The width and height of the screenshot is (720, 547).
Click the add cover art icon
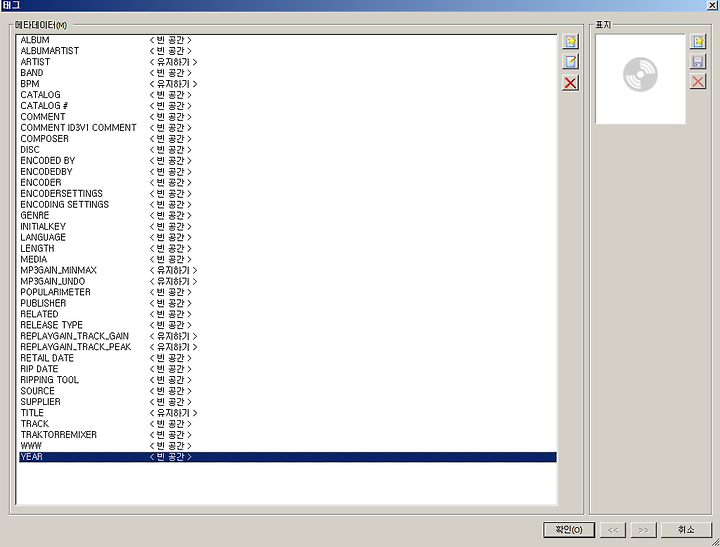(x=698, y=42)
